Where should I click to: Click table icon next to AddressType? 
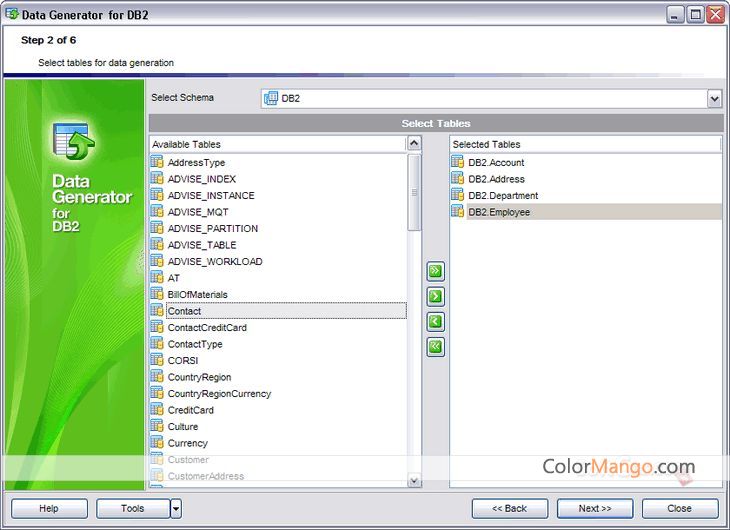[157, 162]
